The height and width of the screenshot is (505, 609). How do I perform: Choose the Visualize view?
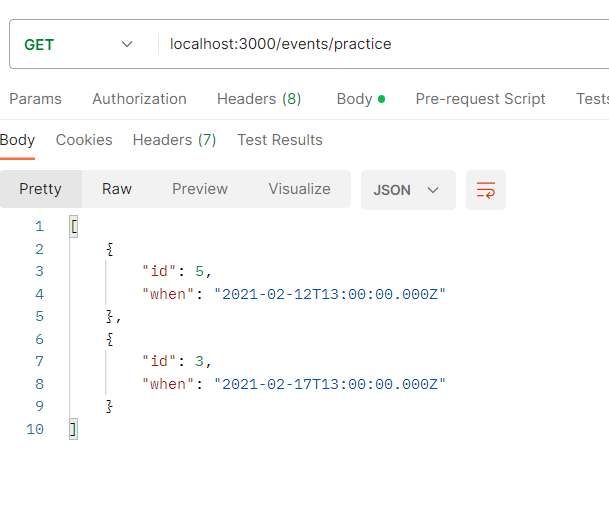pyautogui.click(x=299, y=189)
